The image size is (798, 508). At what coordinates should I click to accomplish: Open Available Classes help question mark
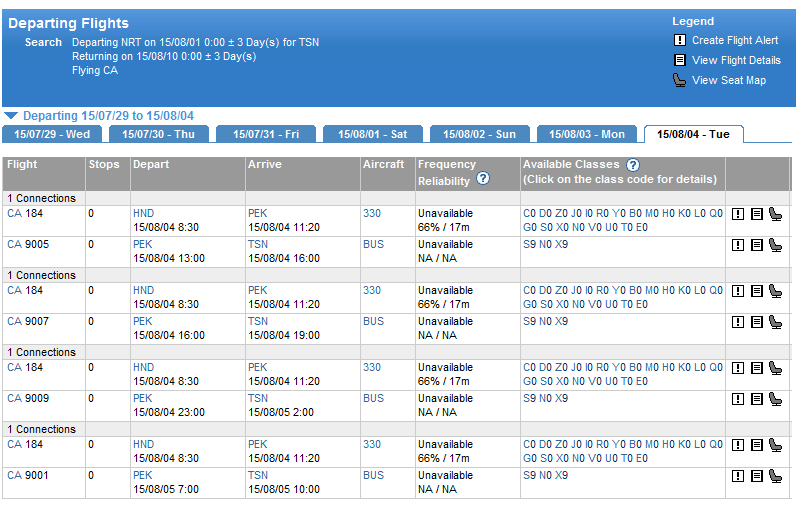pos(633,165)
